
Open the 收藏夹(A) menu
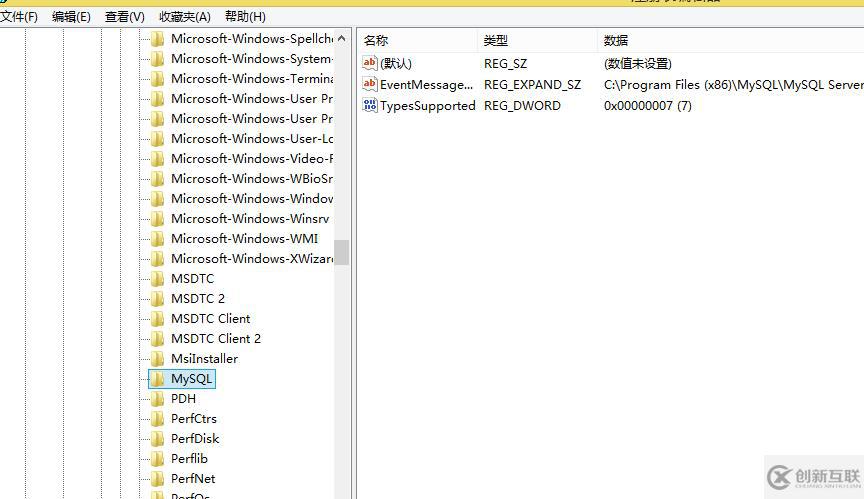(x=185, y=17)
